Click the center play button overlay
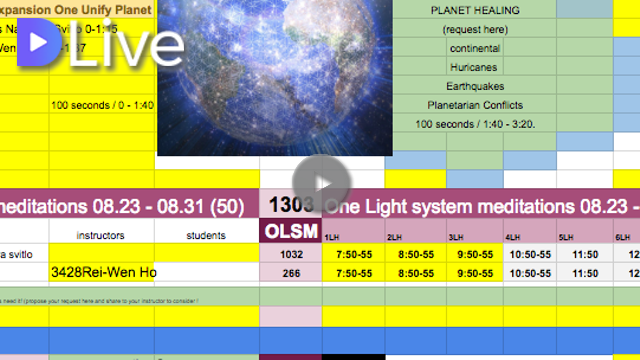640x360 pixels. pyautogui.click(x=322, y=184)
